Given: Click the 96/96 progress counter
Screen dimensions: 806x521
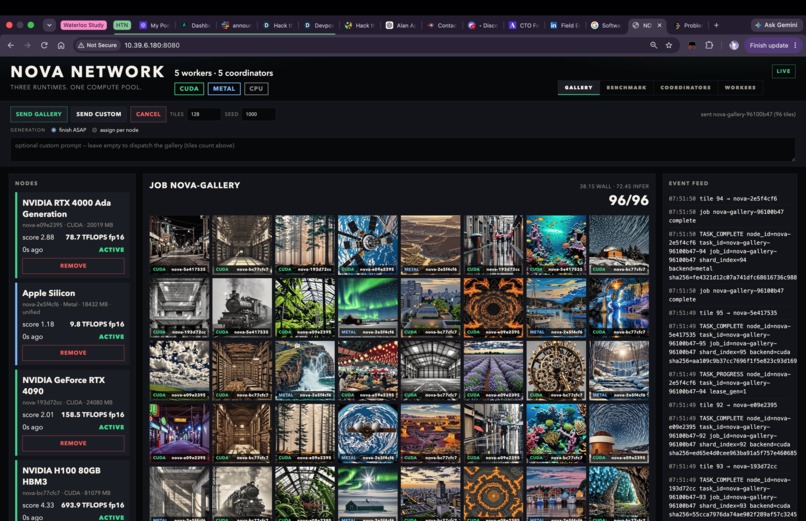Looking at the screenshot, I should [628, 200].
